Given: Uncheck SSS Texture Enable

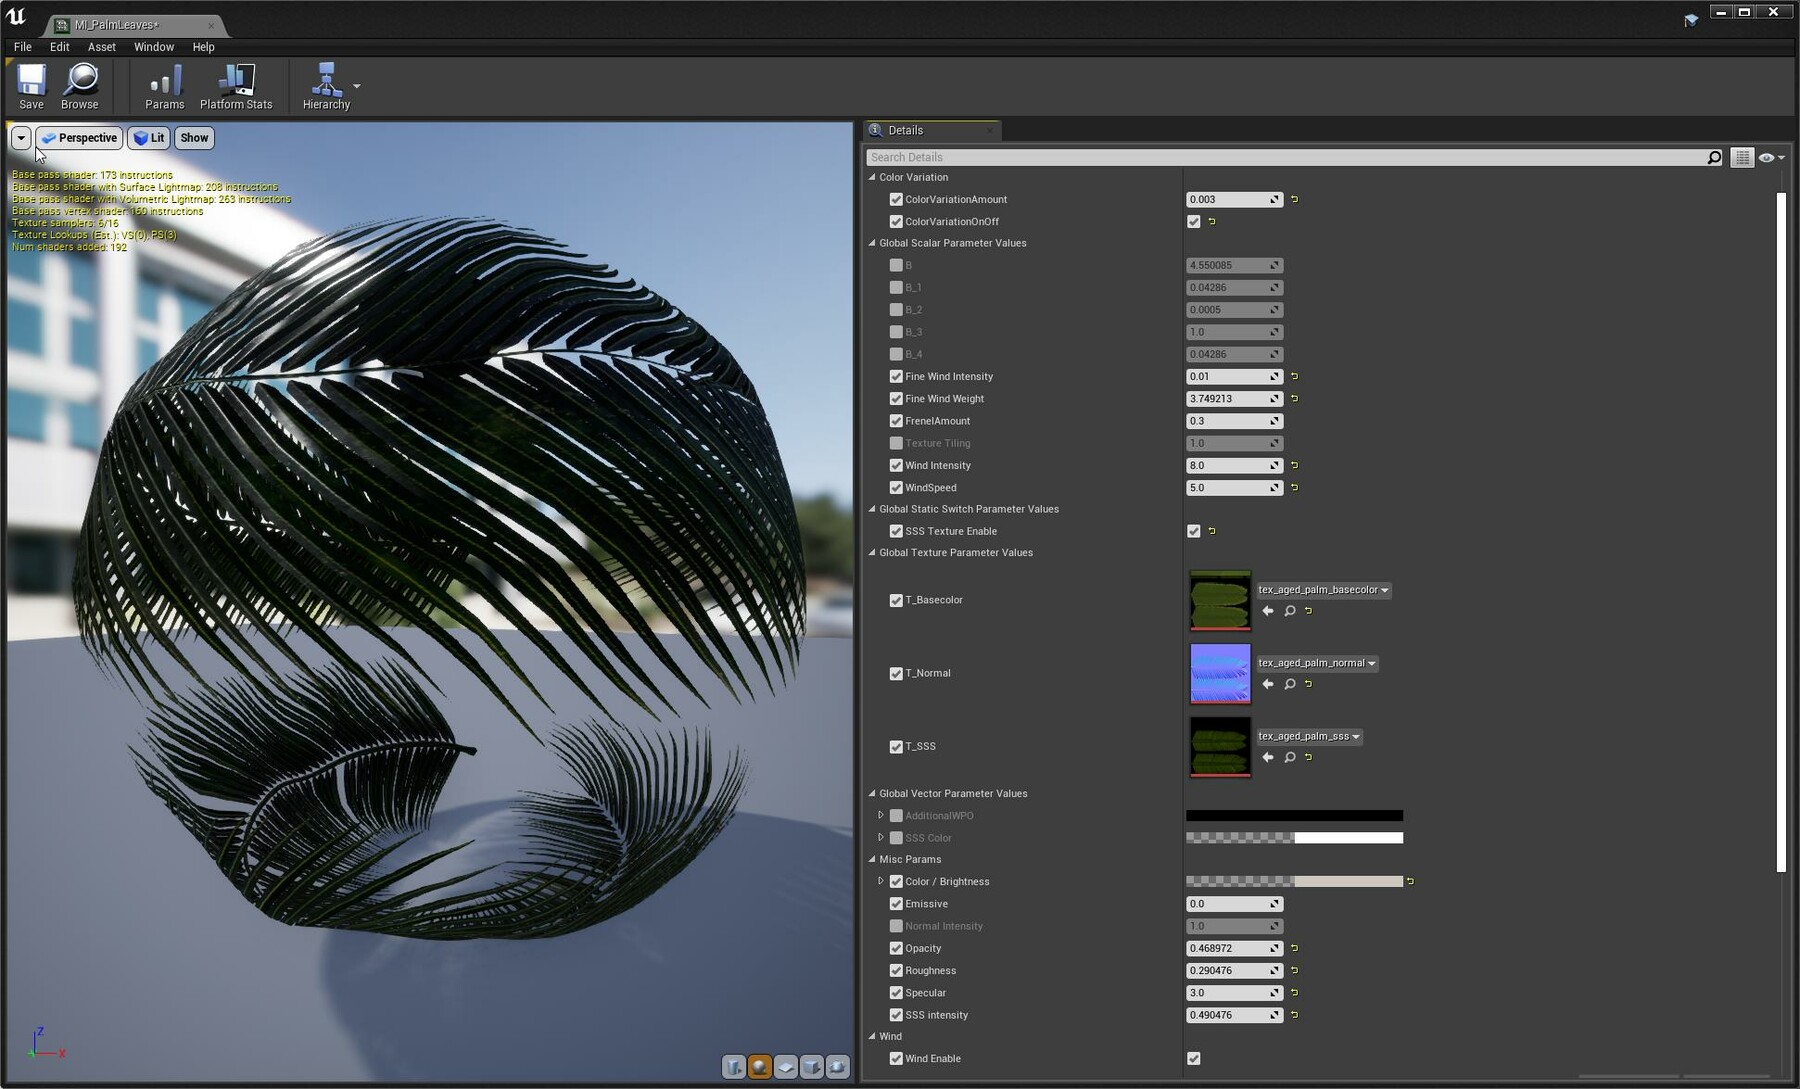Looking at the screenshot, I should click(1193, 531).
